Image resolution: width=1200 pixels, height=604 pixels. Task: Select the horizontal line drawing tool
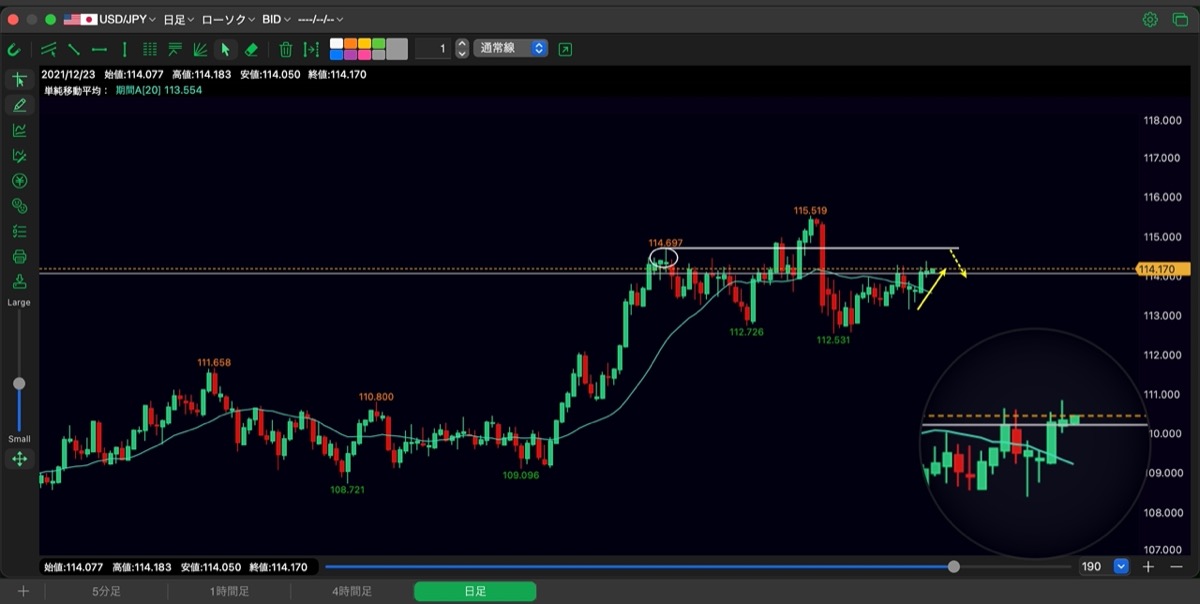[99, 49]
